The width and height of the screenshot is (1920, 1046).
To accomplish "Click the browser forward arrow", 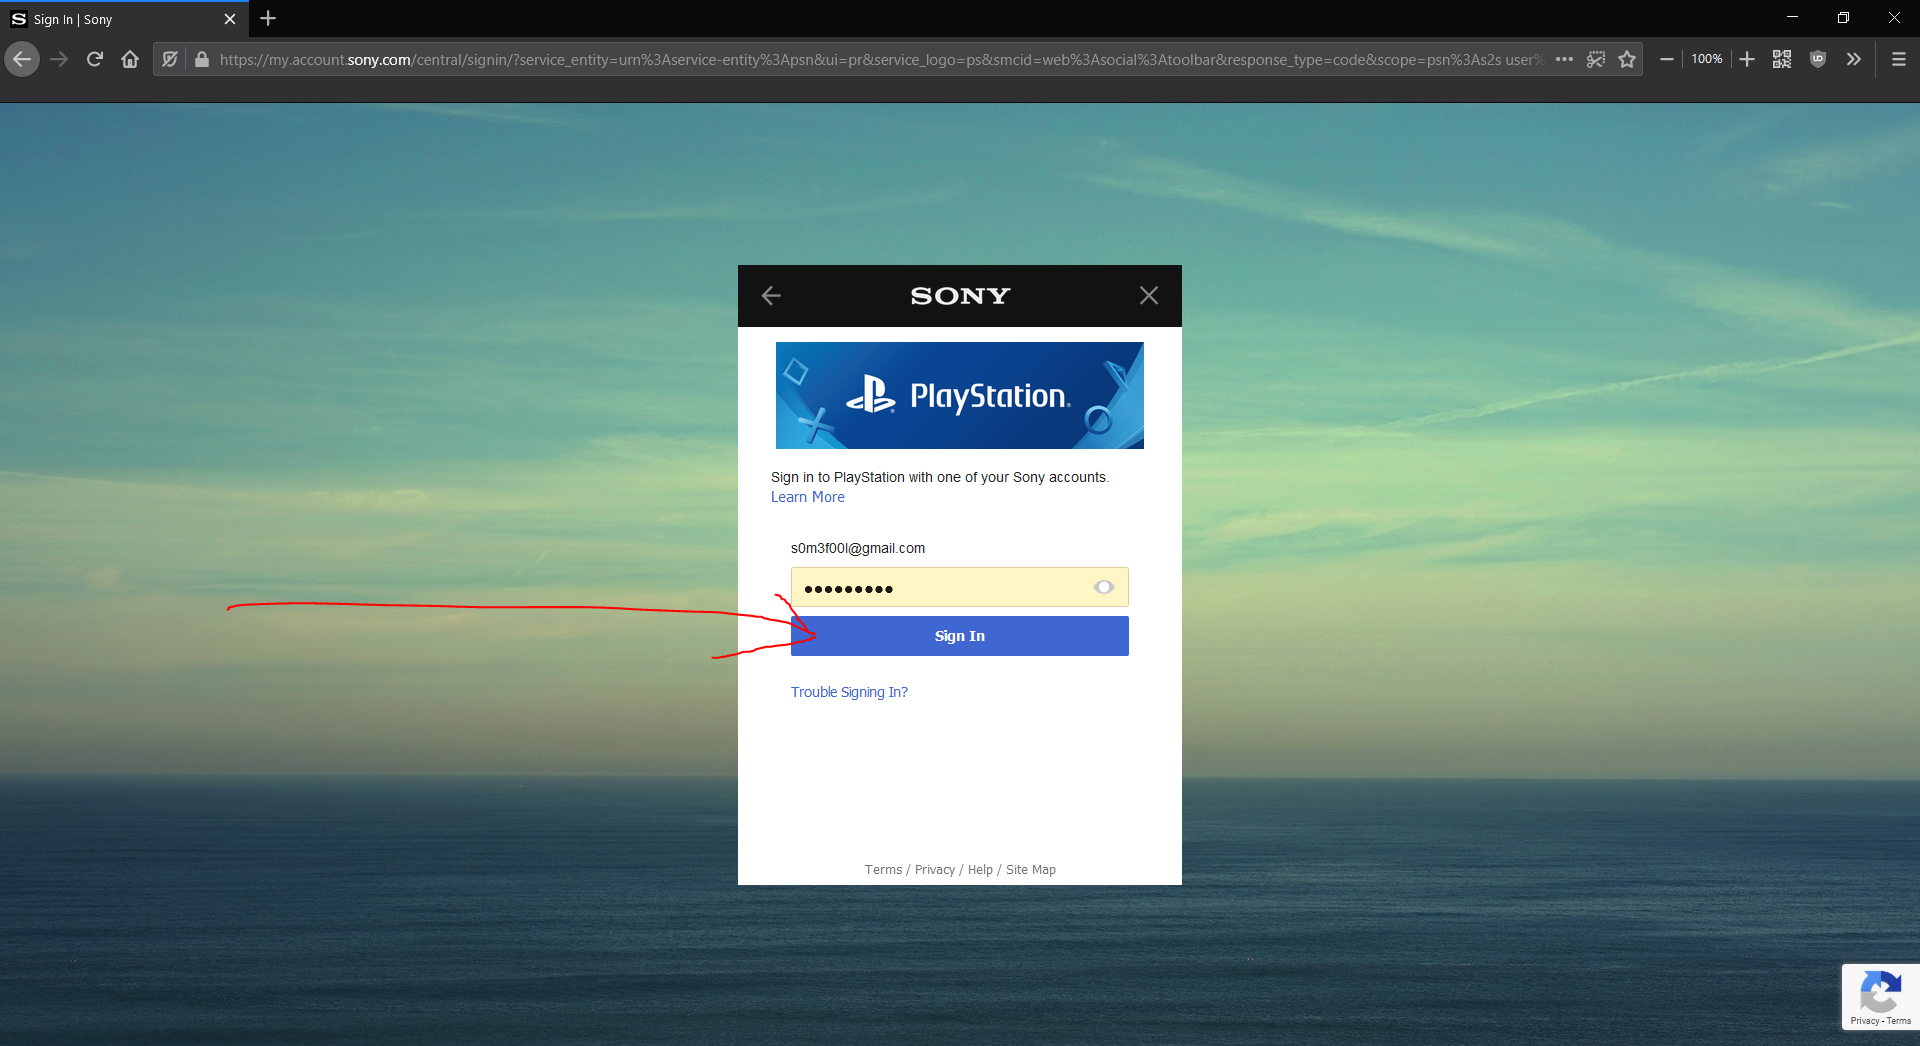I will (x=59, y=59).
